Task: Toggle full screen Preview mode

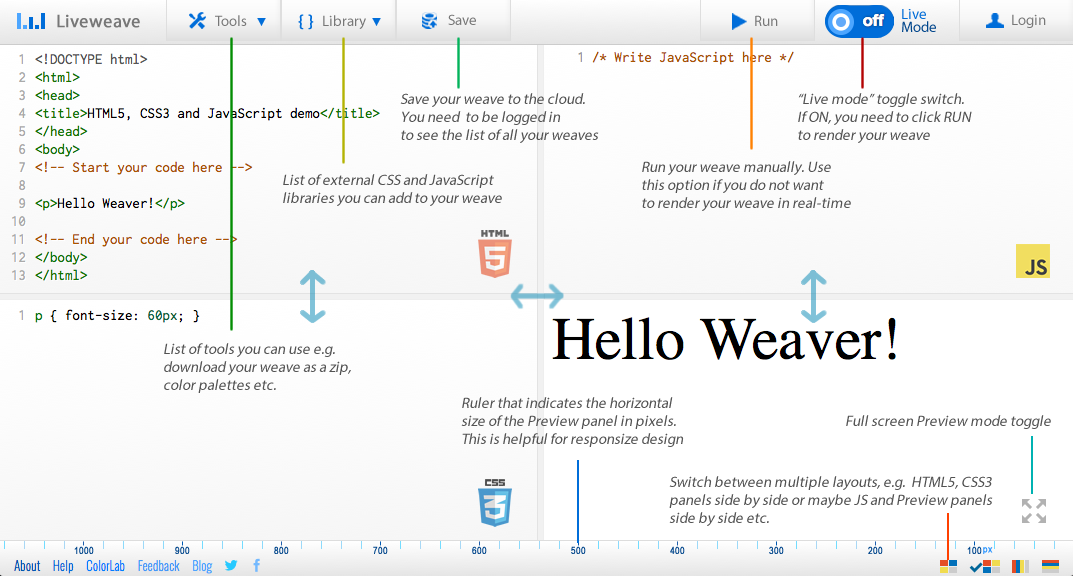Action: 1033,510
